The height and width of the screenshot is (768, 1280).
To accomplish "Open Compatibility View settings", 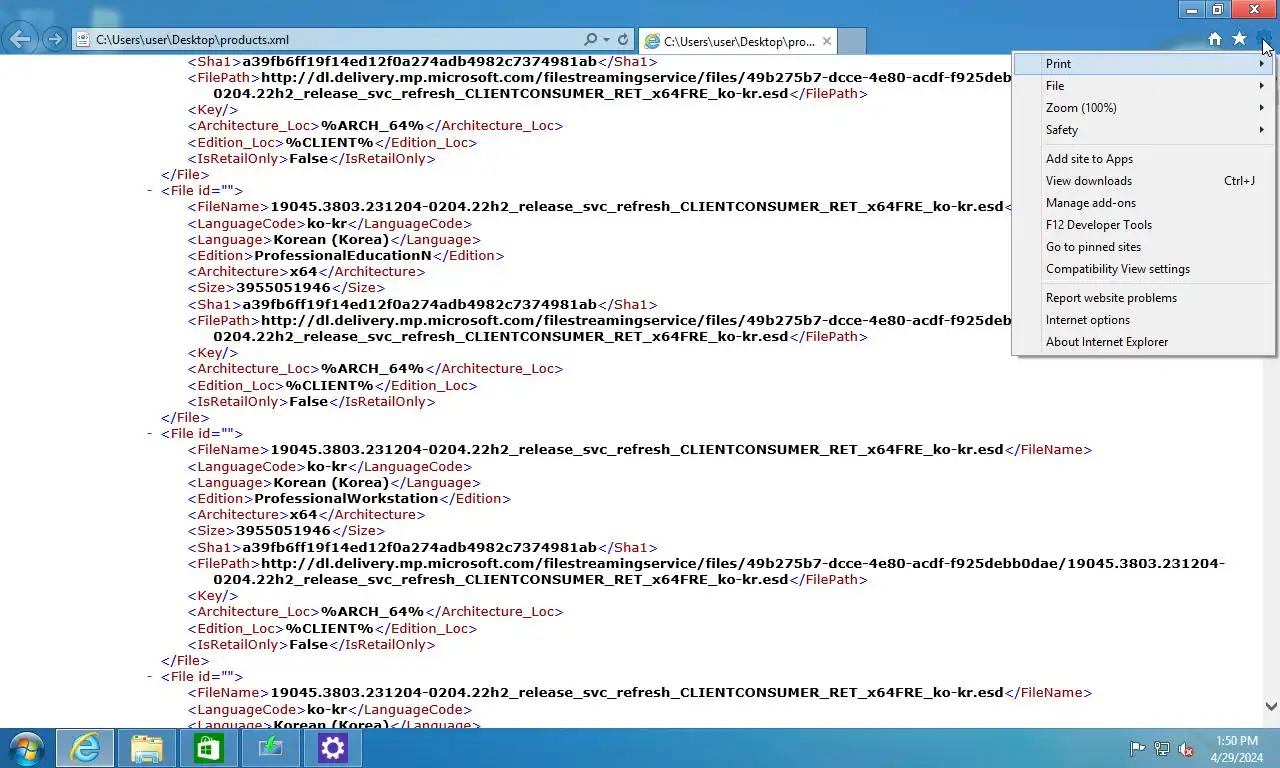I will coord(1143,268).
